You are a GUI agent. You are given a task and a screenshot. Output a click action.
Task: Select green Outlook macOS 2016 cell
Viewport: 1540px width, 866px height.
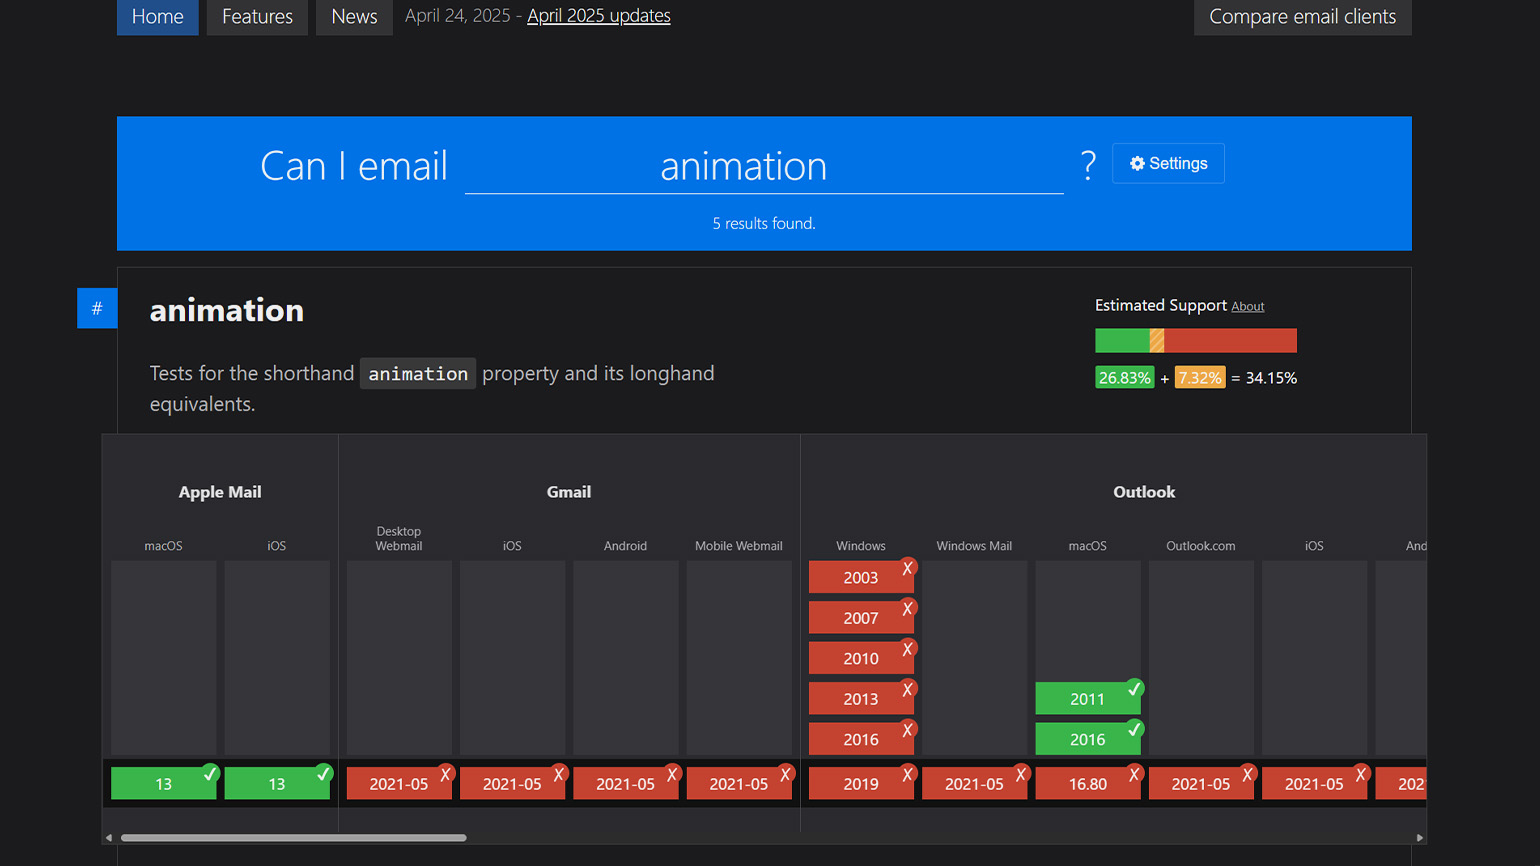pos(1087,739)
